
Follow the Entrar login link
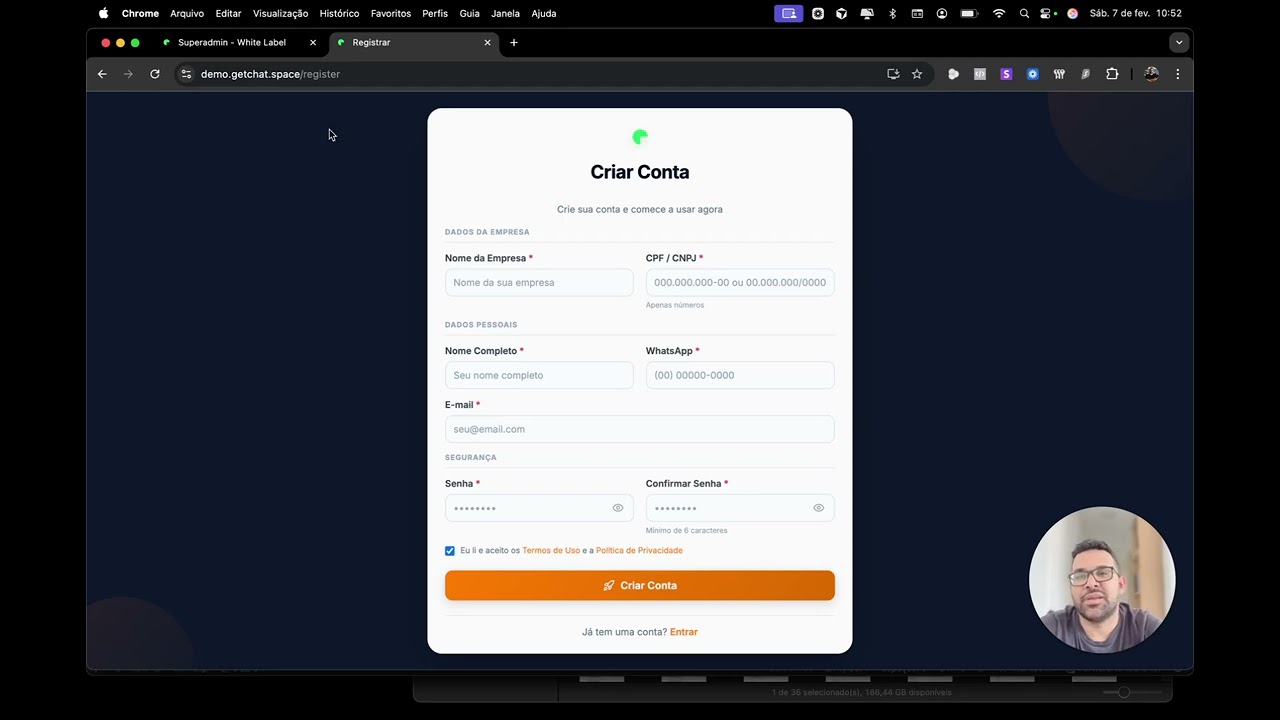(684, 632)
